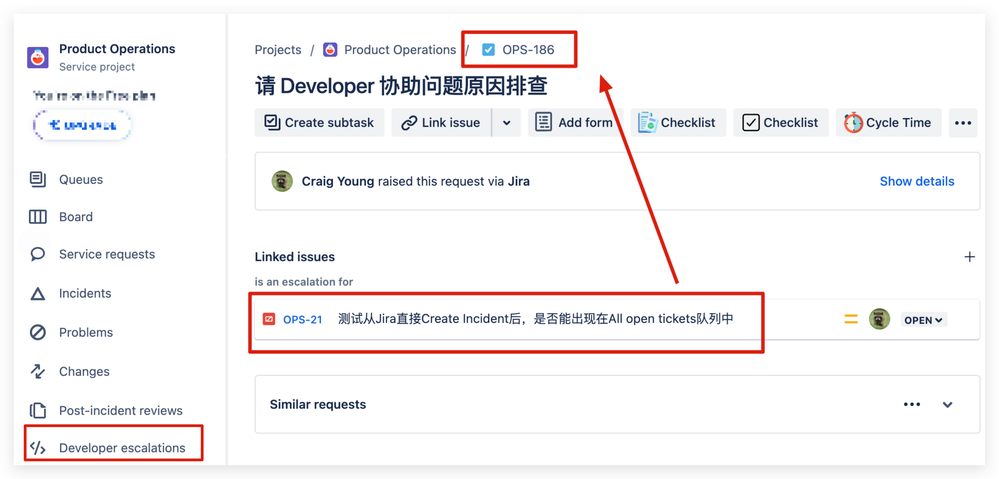This screenshot has width=999, height=479.
Task: Click the Changes arrows icon
Action: (38, 371)
